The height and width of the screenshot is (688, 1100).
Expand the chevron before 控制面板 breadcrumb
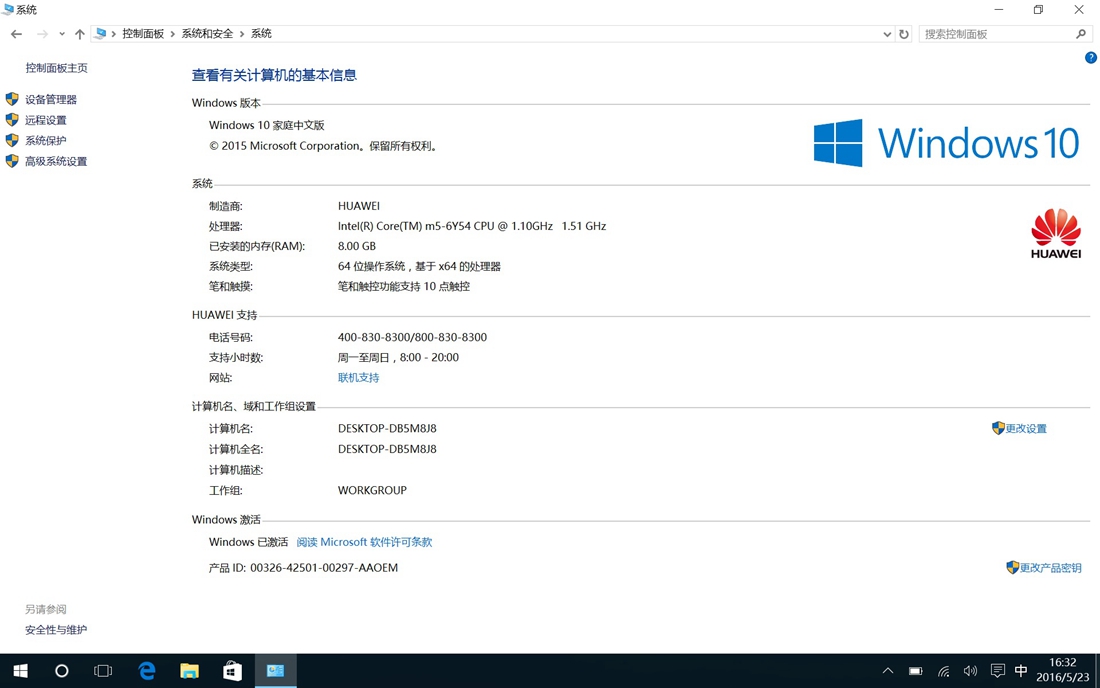point(114,34)
